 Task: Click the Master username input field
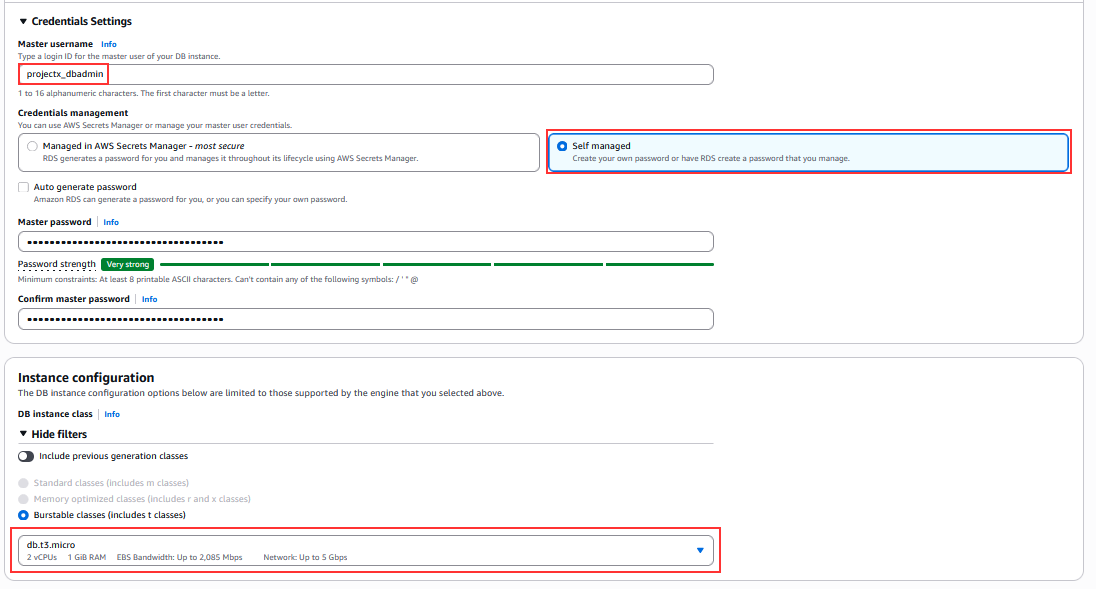click(x=366, y=75)
